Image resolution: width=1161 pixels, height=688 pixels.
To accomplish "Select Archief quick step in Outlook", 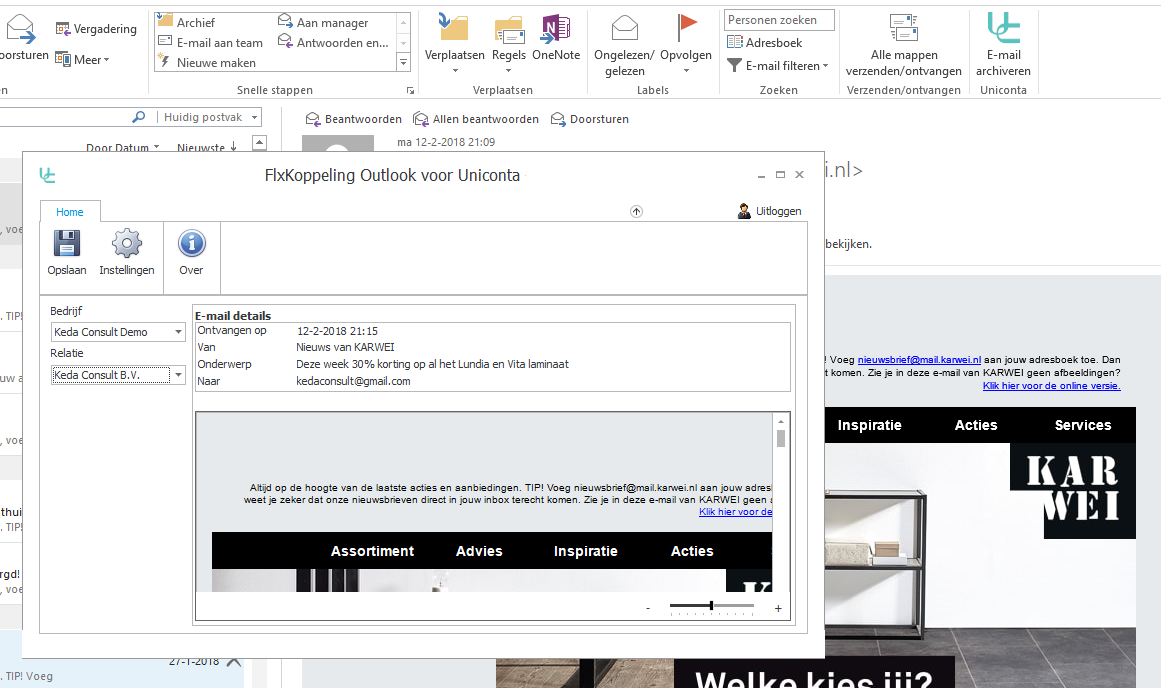I will [187, 22].
